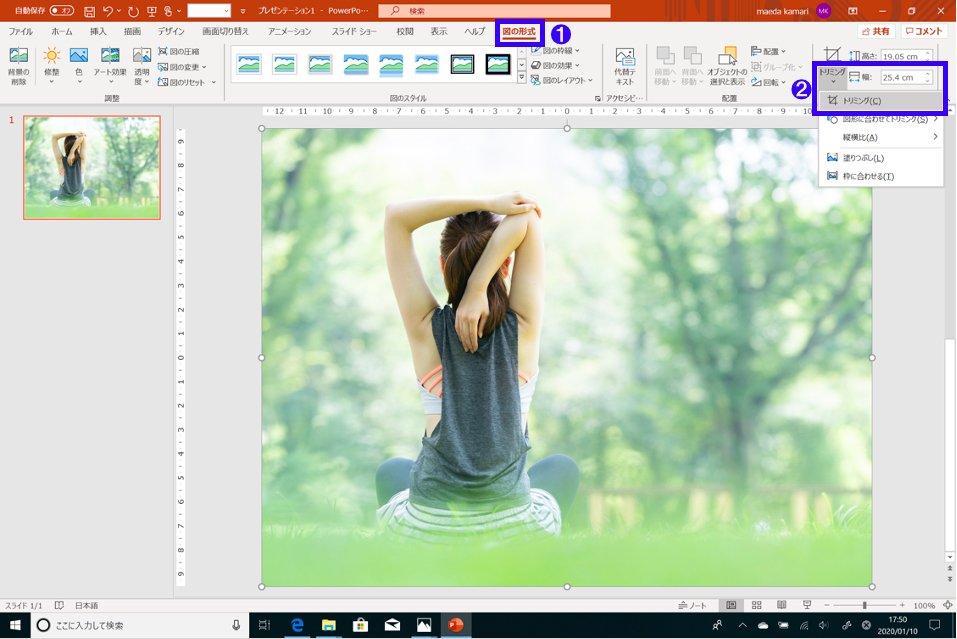Image resolution: width=957 pixels, height=639 pixels.
Task: Open 図の枠線 (Picture Border) dropdown
Action: tap(555, 51)
